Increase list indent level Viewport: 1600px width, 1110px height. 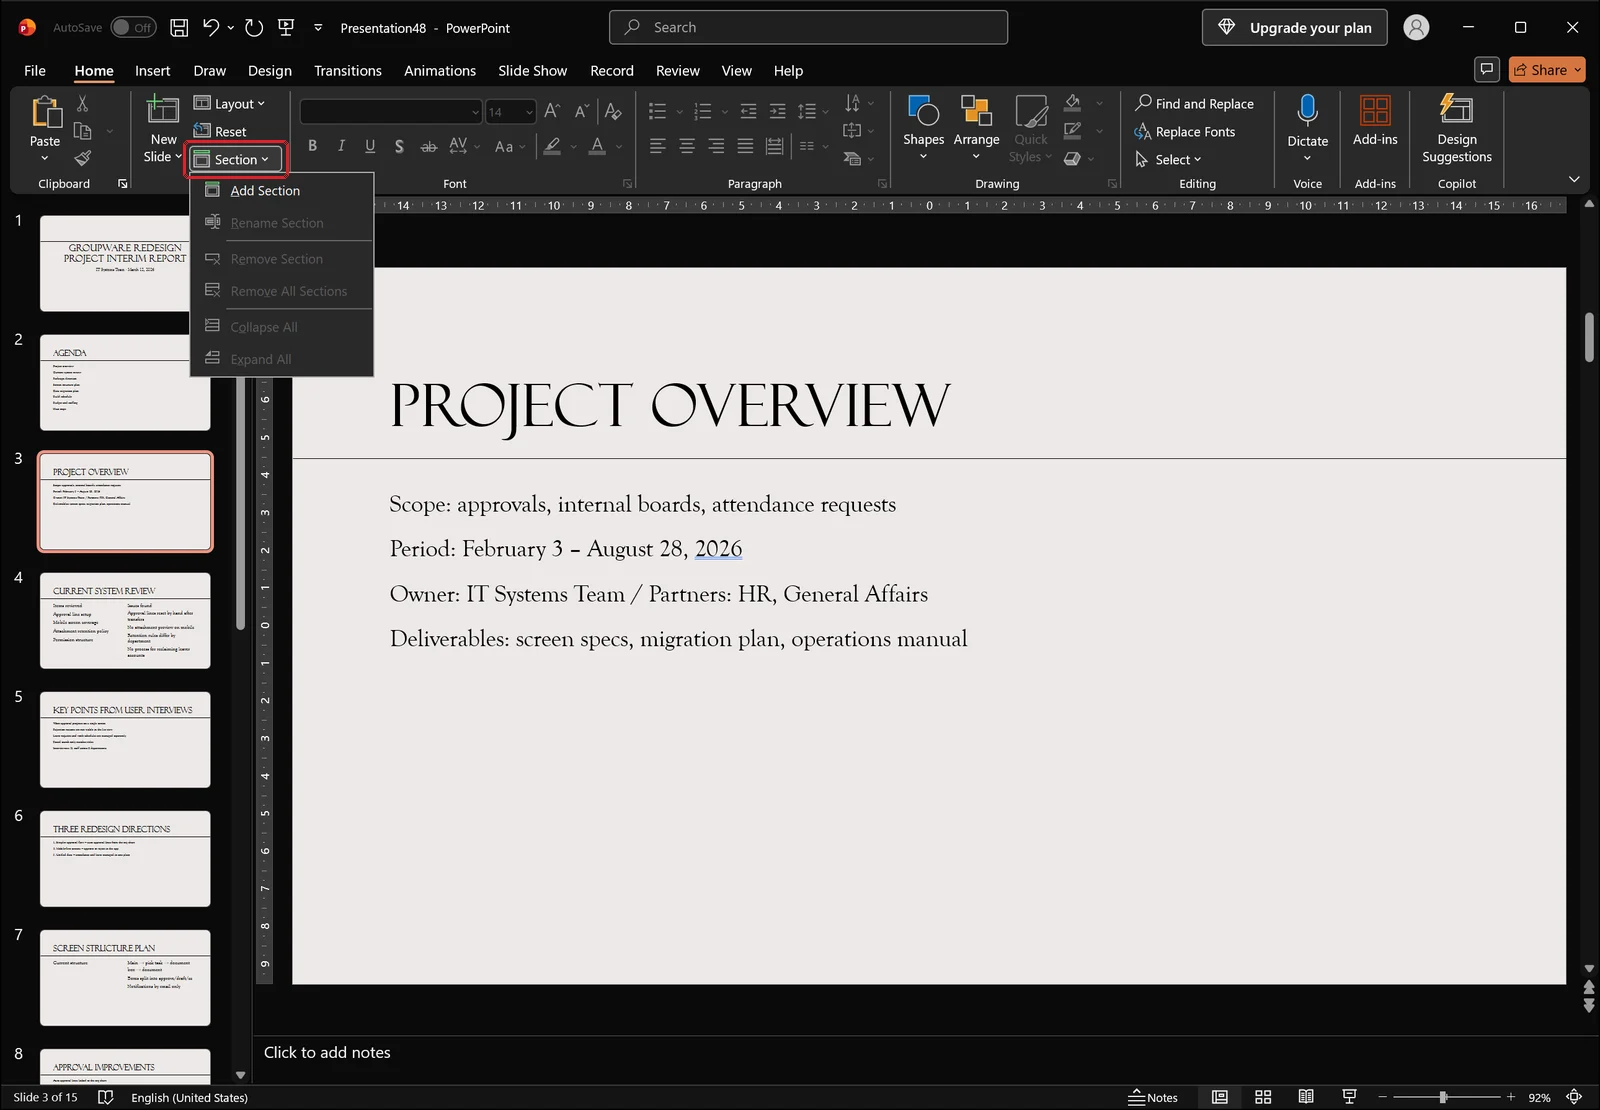click(x=777, y=111)
